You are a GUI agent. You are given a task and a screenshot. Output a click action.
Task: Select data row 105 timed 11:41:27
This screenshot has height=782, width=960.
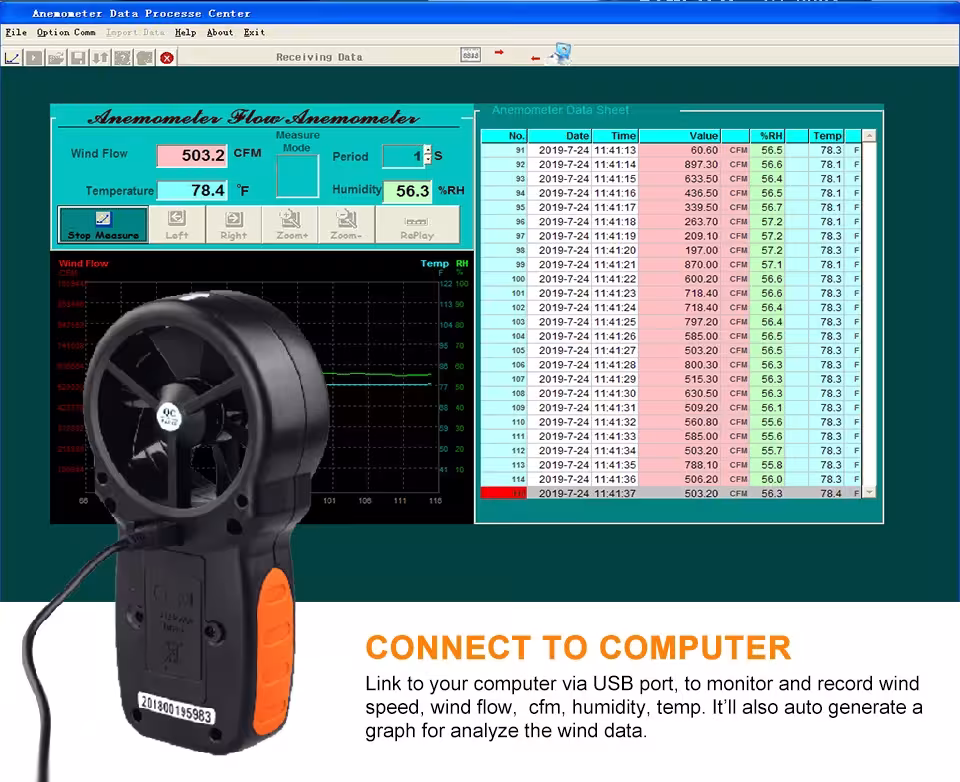pos(671,350)
